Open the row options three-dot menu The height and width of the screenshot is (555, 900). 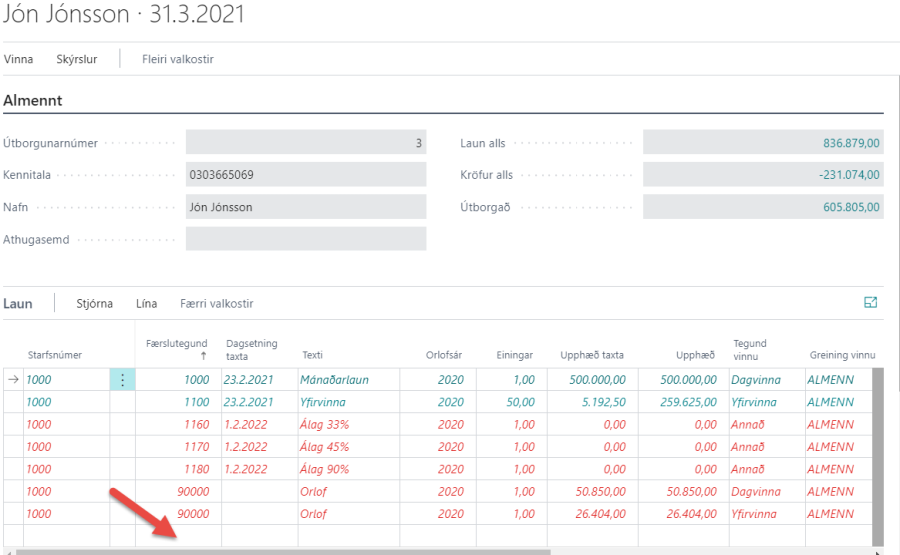[122, 380]
